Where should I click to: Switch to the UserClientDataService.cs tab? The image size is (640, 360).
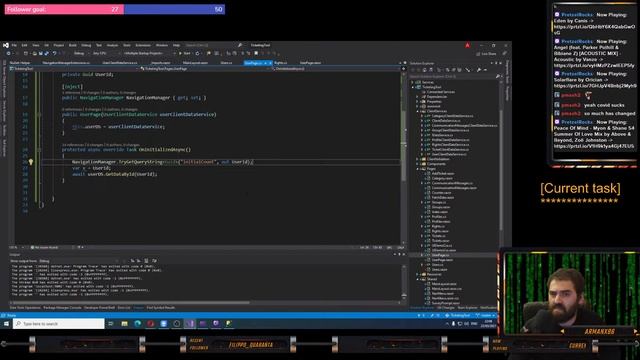pyautogui.click(x=120, y=63)
